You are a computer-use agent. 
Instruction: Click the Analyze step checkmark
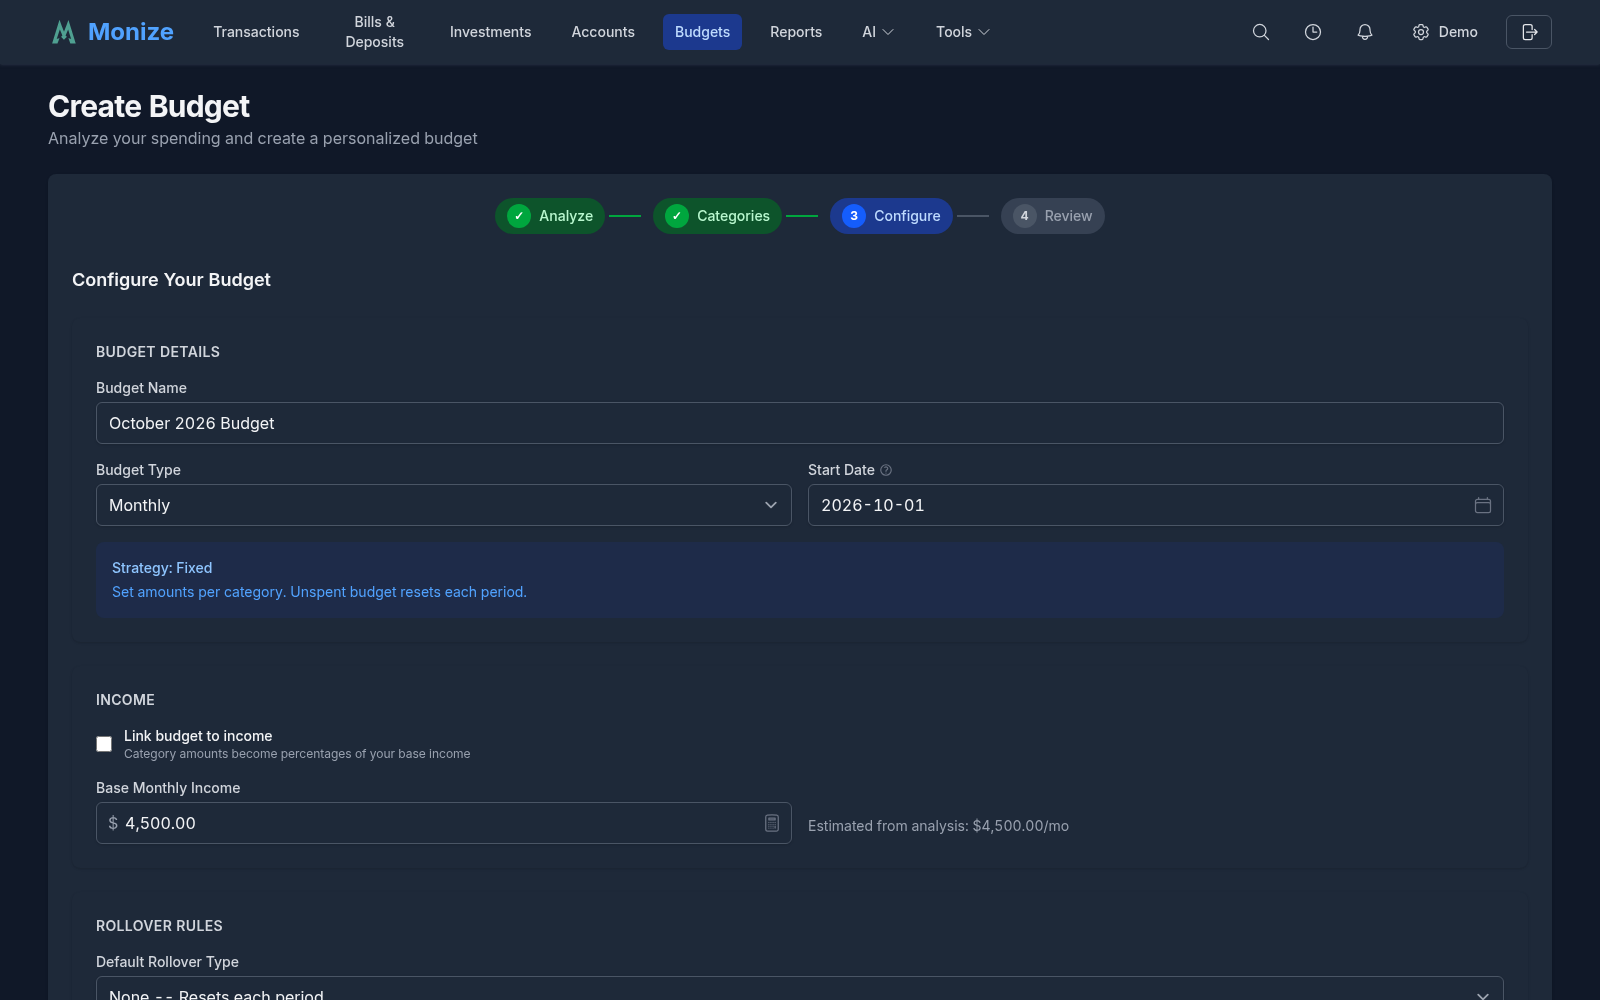pos(519,216)
